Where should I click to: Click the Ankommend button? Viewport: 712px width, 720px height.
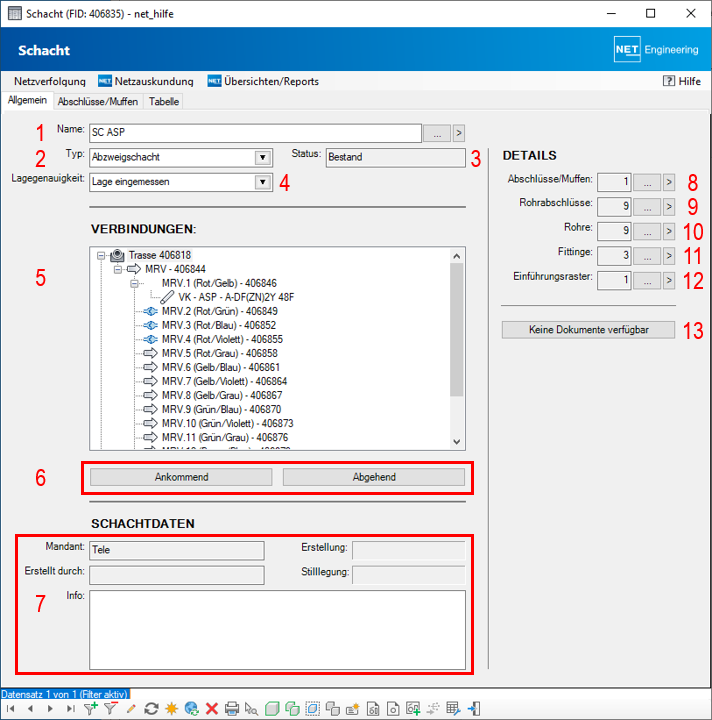(181, 477)
